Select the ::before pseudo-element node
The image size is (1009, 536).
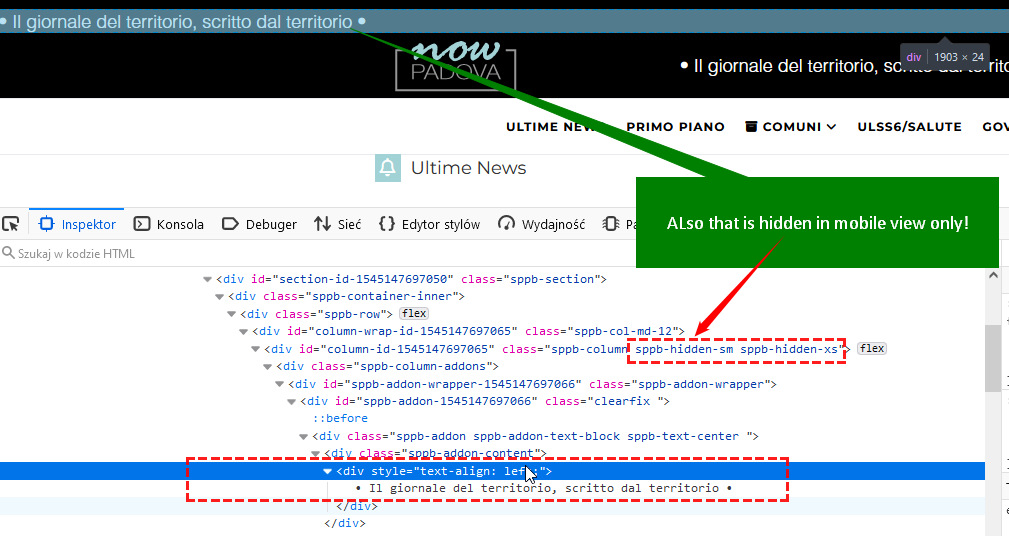coord(340,418)
